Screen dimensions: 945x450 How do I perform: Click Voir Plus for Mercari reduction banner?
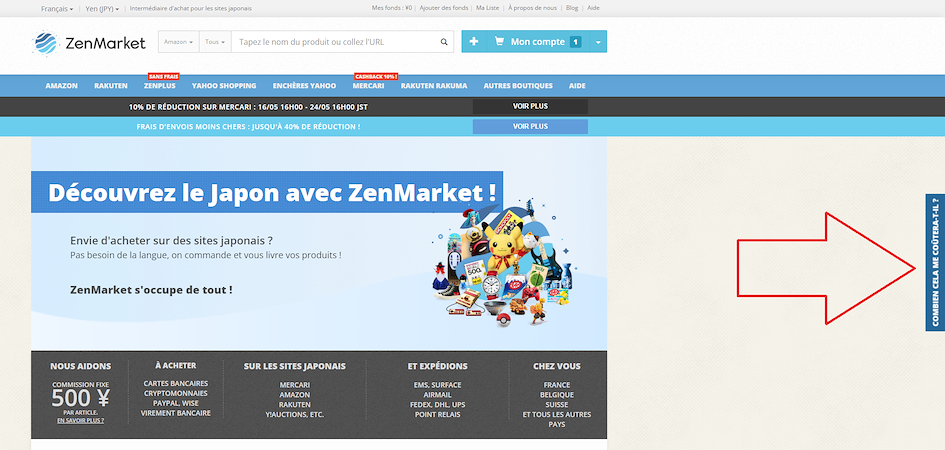point(530,106)
